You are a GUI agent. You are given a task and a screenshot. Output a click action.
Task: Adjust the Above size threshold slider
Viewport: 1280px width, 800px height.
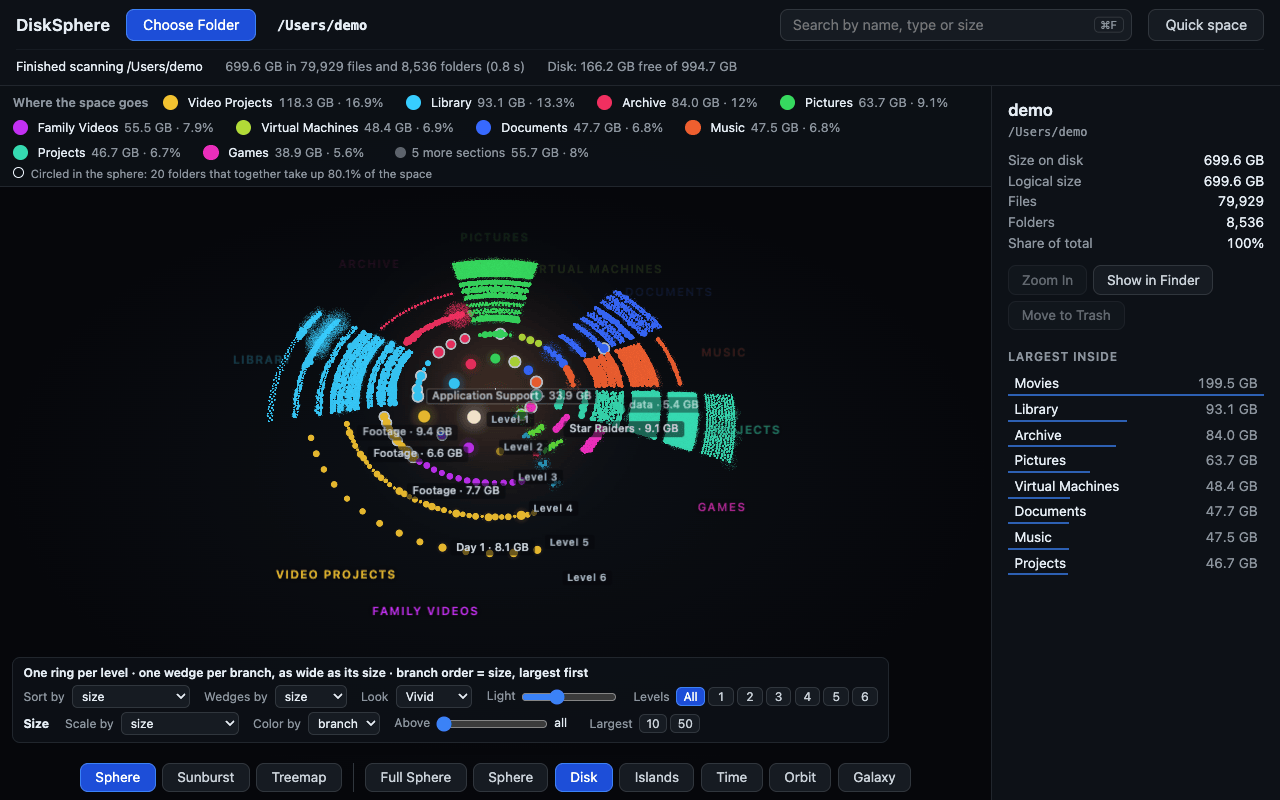click(493, 724)
